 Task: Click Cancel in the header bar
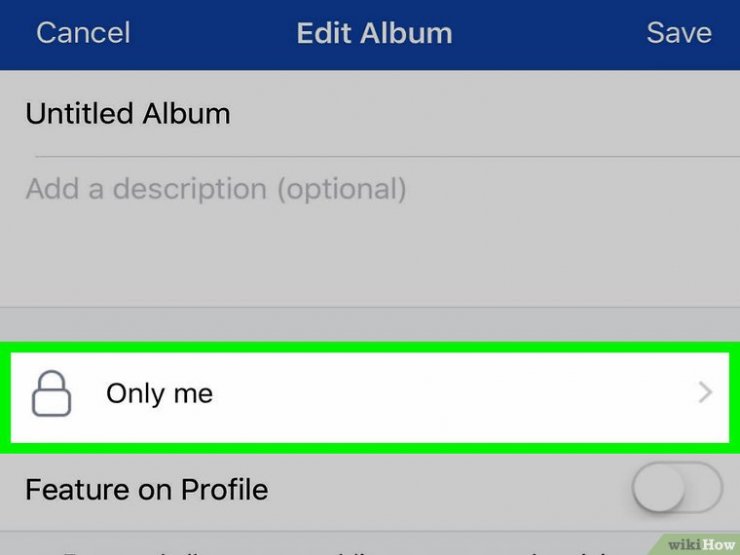point(83,33)
